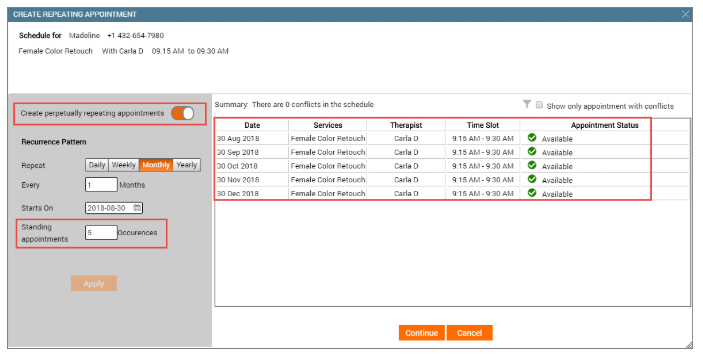Screen dimensions: 703x360
Task: Click Female Color Retouch in 30 Aug row
Action: [328, 139]
